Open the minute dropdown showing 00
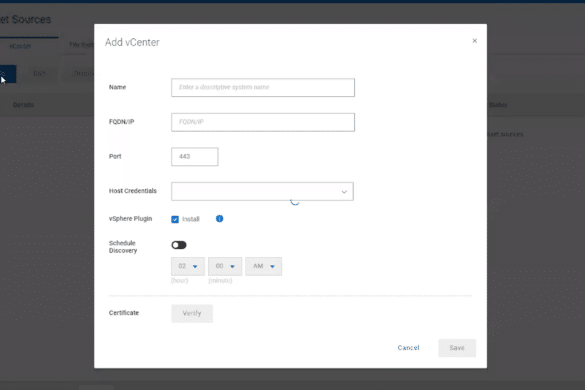 [x=225, y=266]
